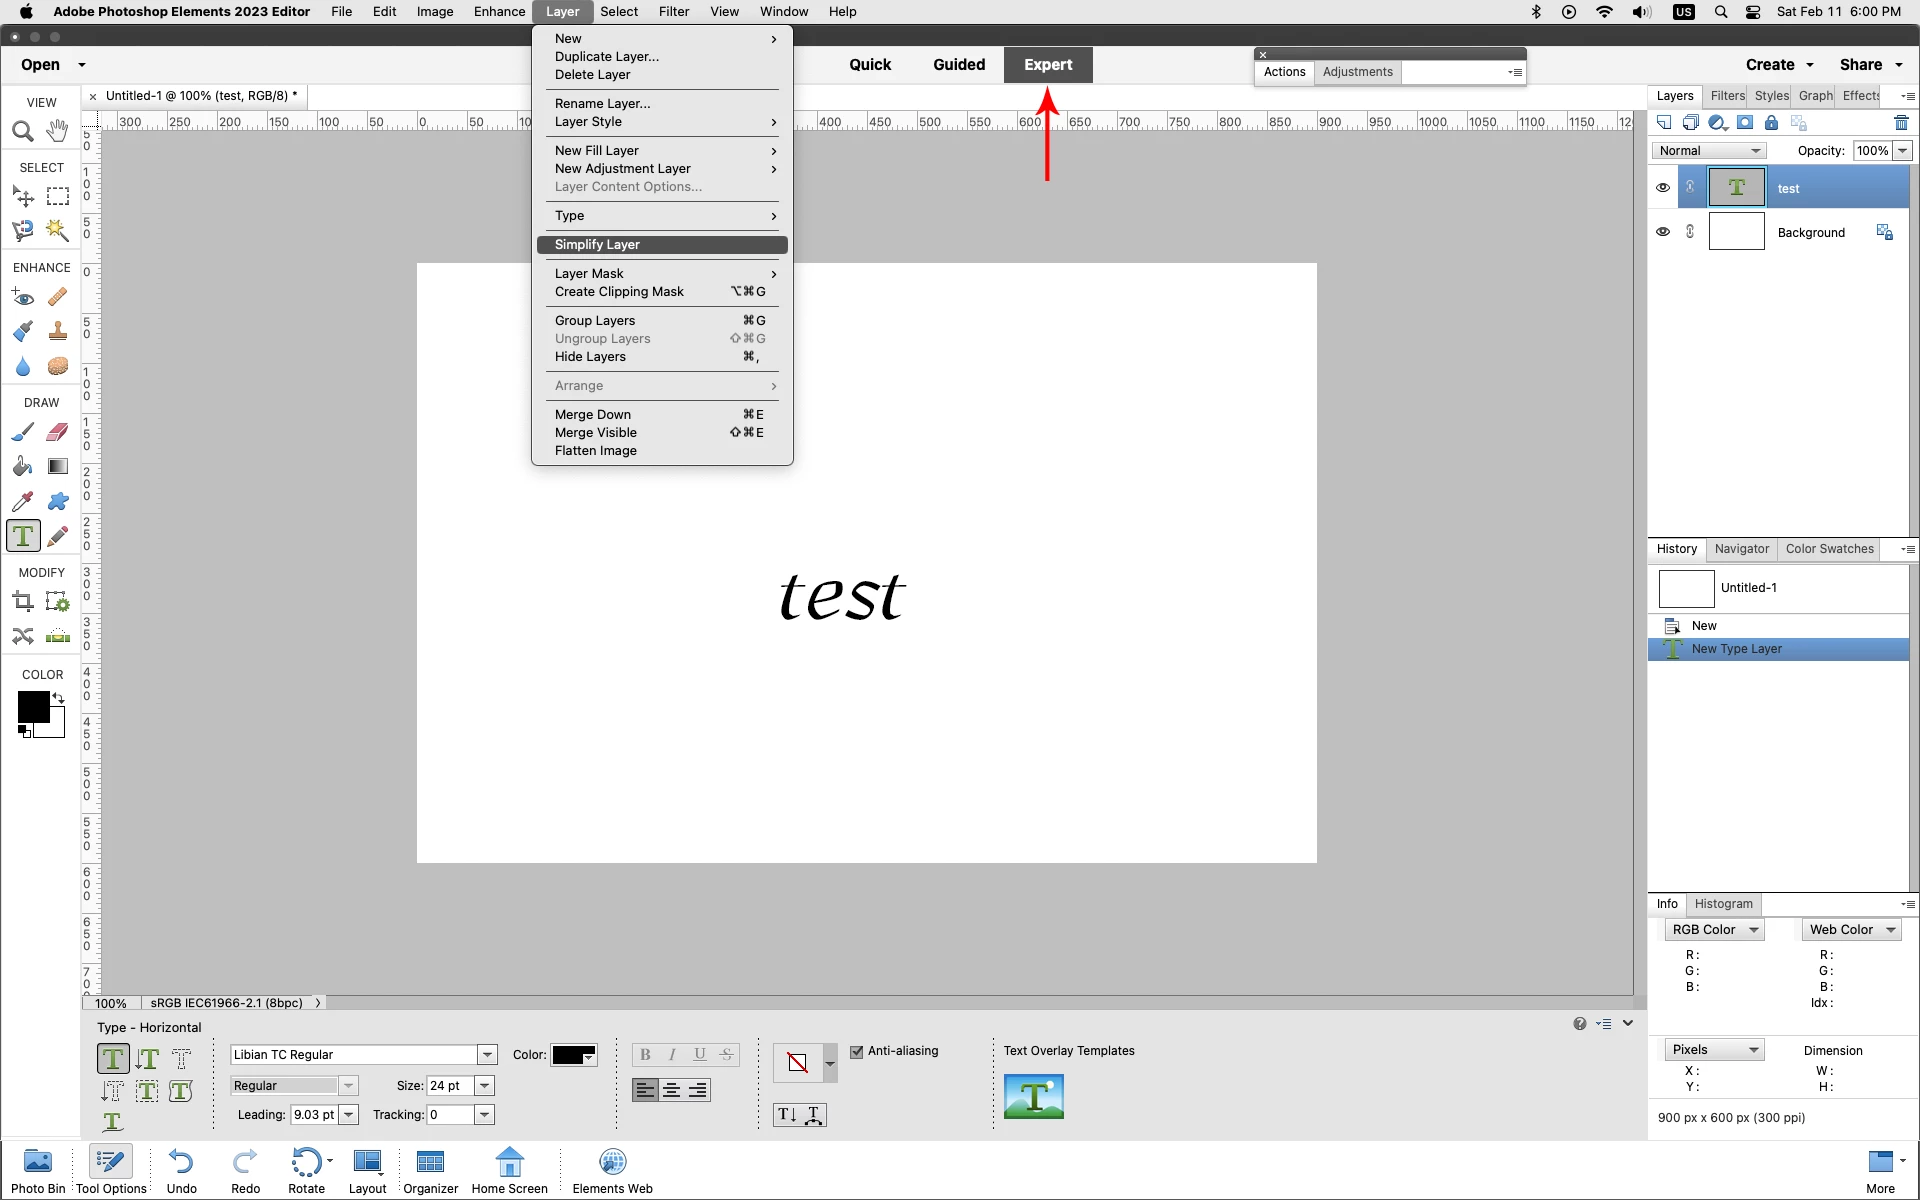
Task: Select the Zoom tool in toolbox
Action: (x=23, y=132)
